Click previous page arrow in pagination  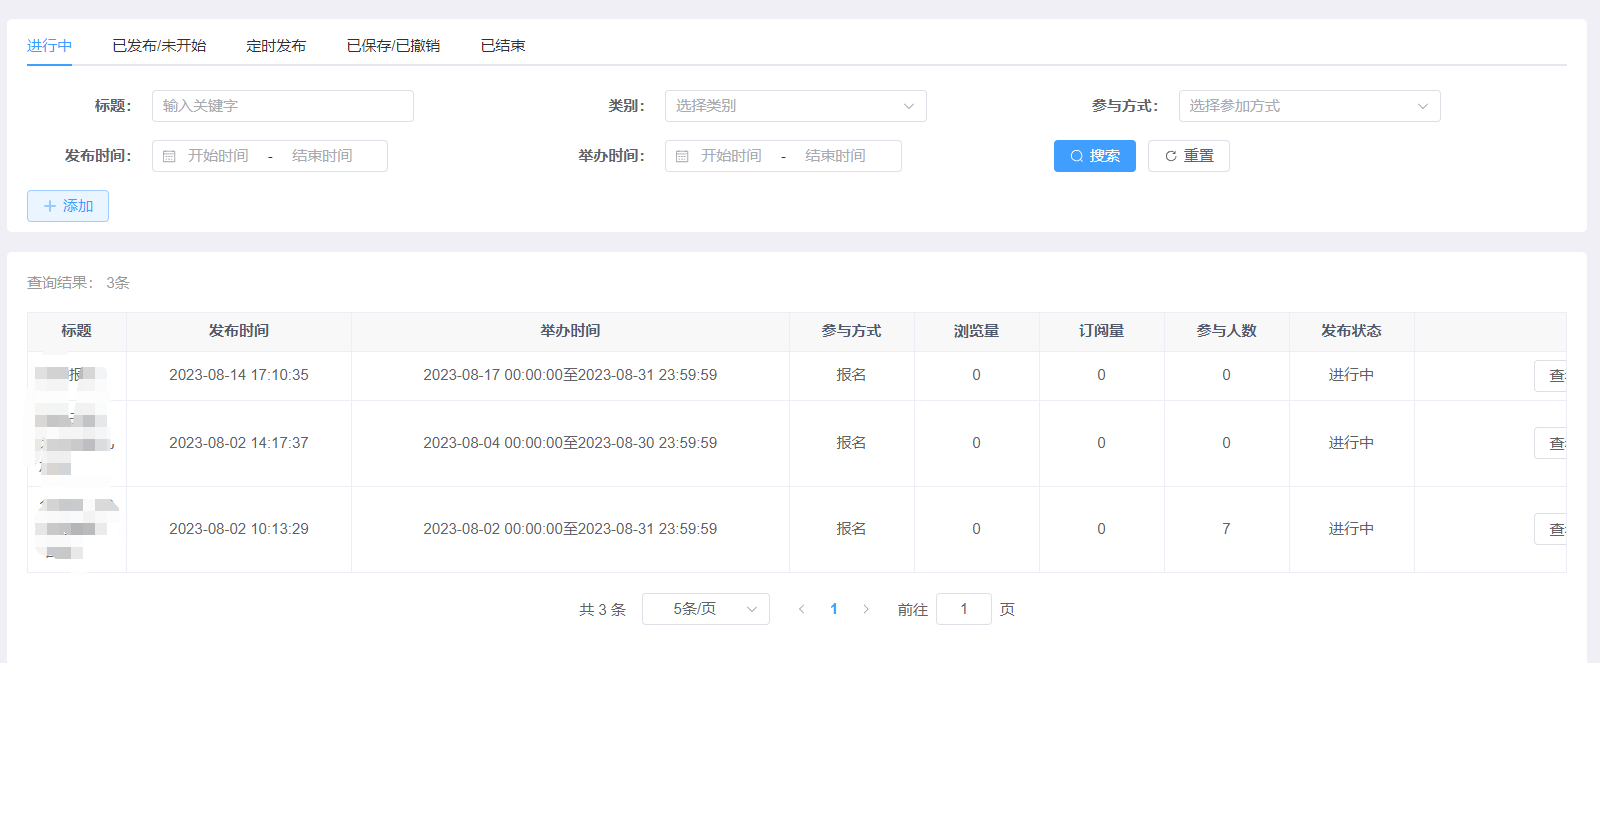pyautogui.click(x=801, y=609)
